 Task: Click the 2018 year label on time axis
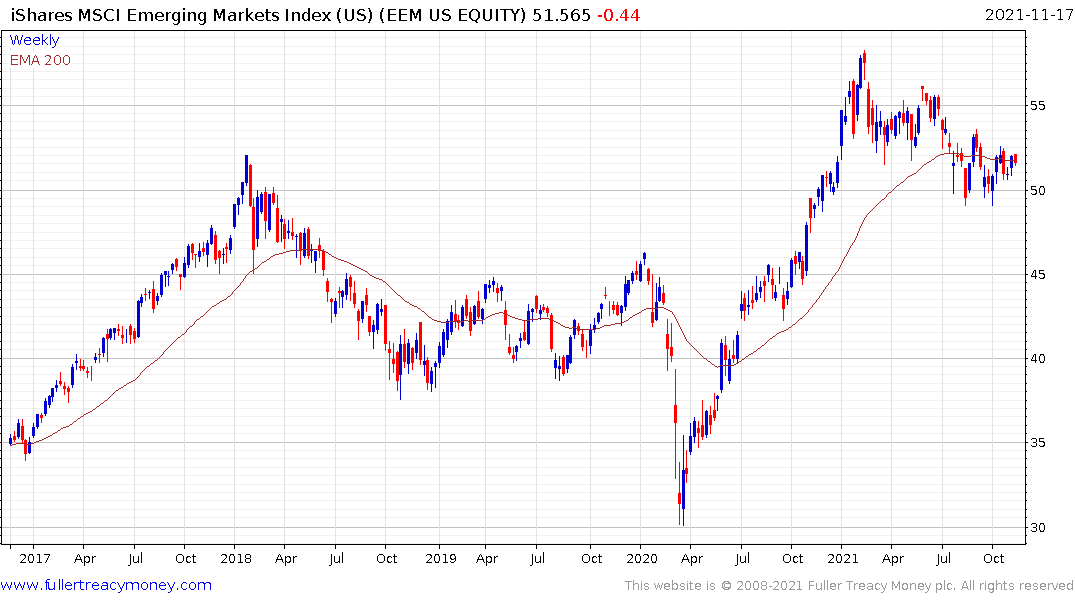235,558
